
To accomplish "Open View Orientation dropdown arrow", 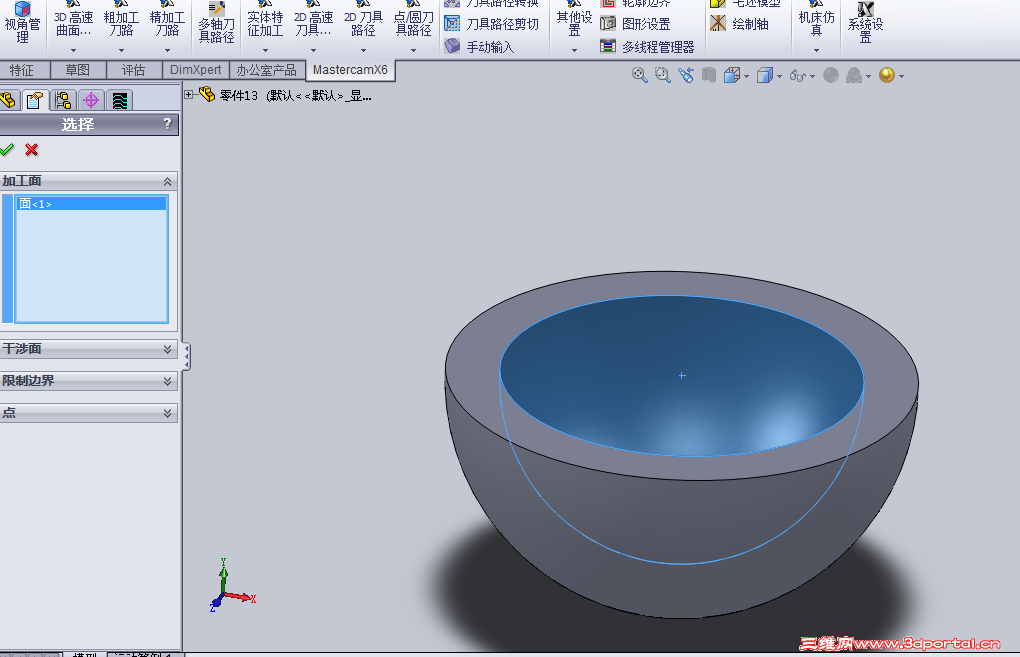I will (x=746, y=77).
